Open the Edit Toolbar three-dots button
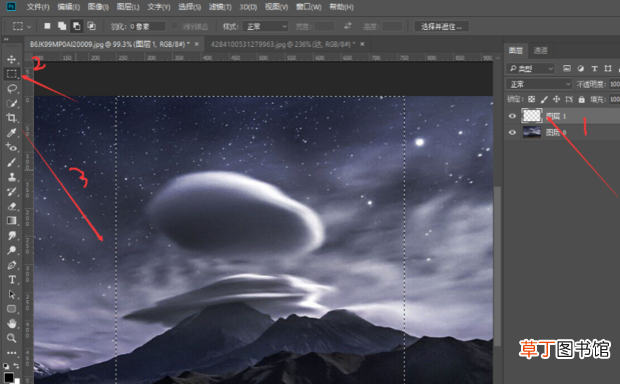620x384 pixels. [11, 352]
